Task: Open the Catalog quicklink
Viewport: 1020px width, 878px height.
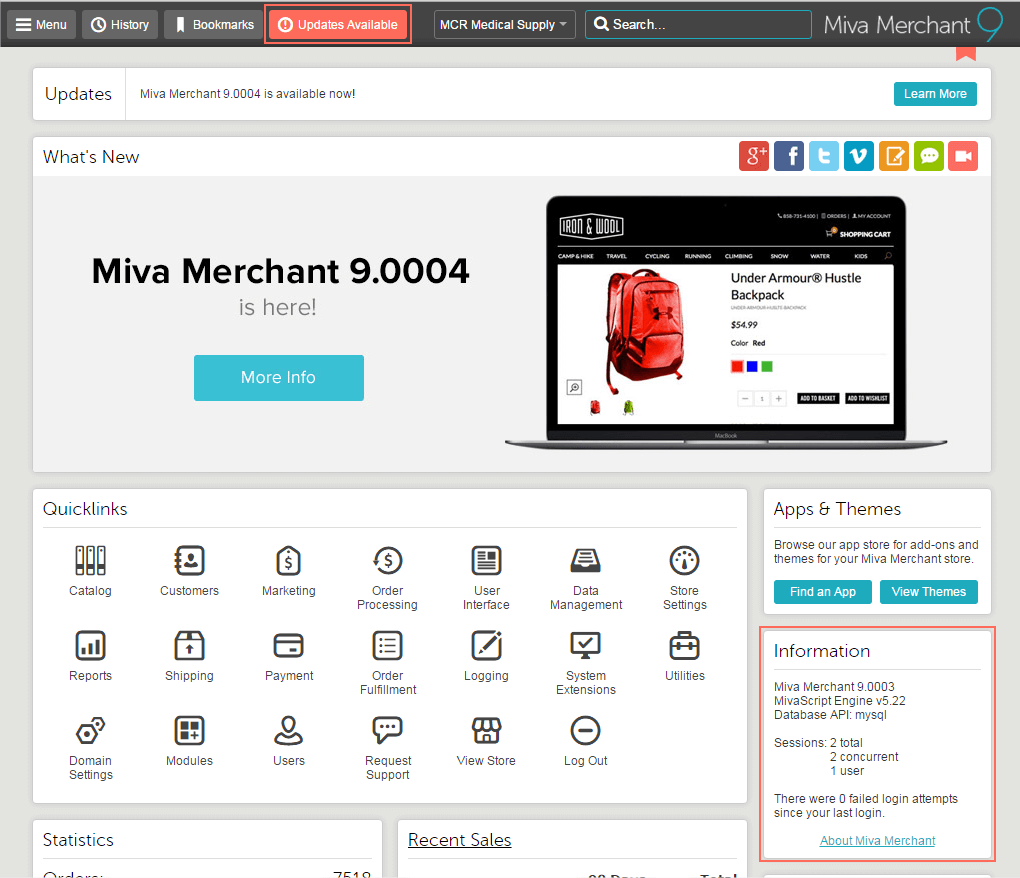Action: [x=90, y=570]
